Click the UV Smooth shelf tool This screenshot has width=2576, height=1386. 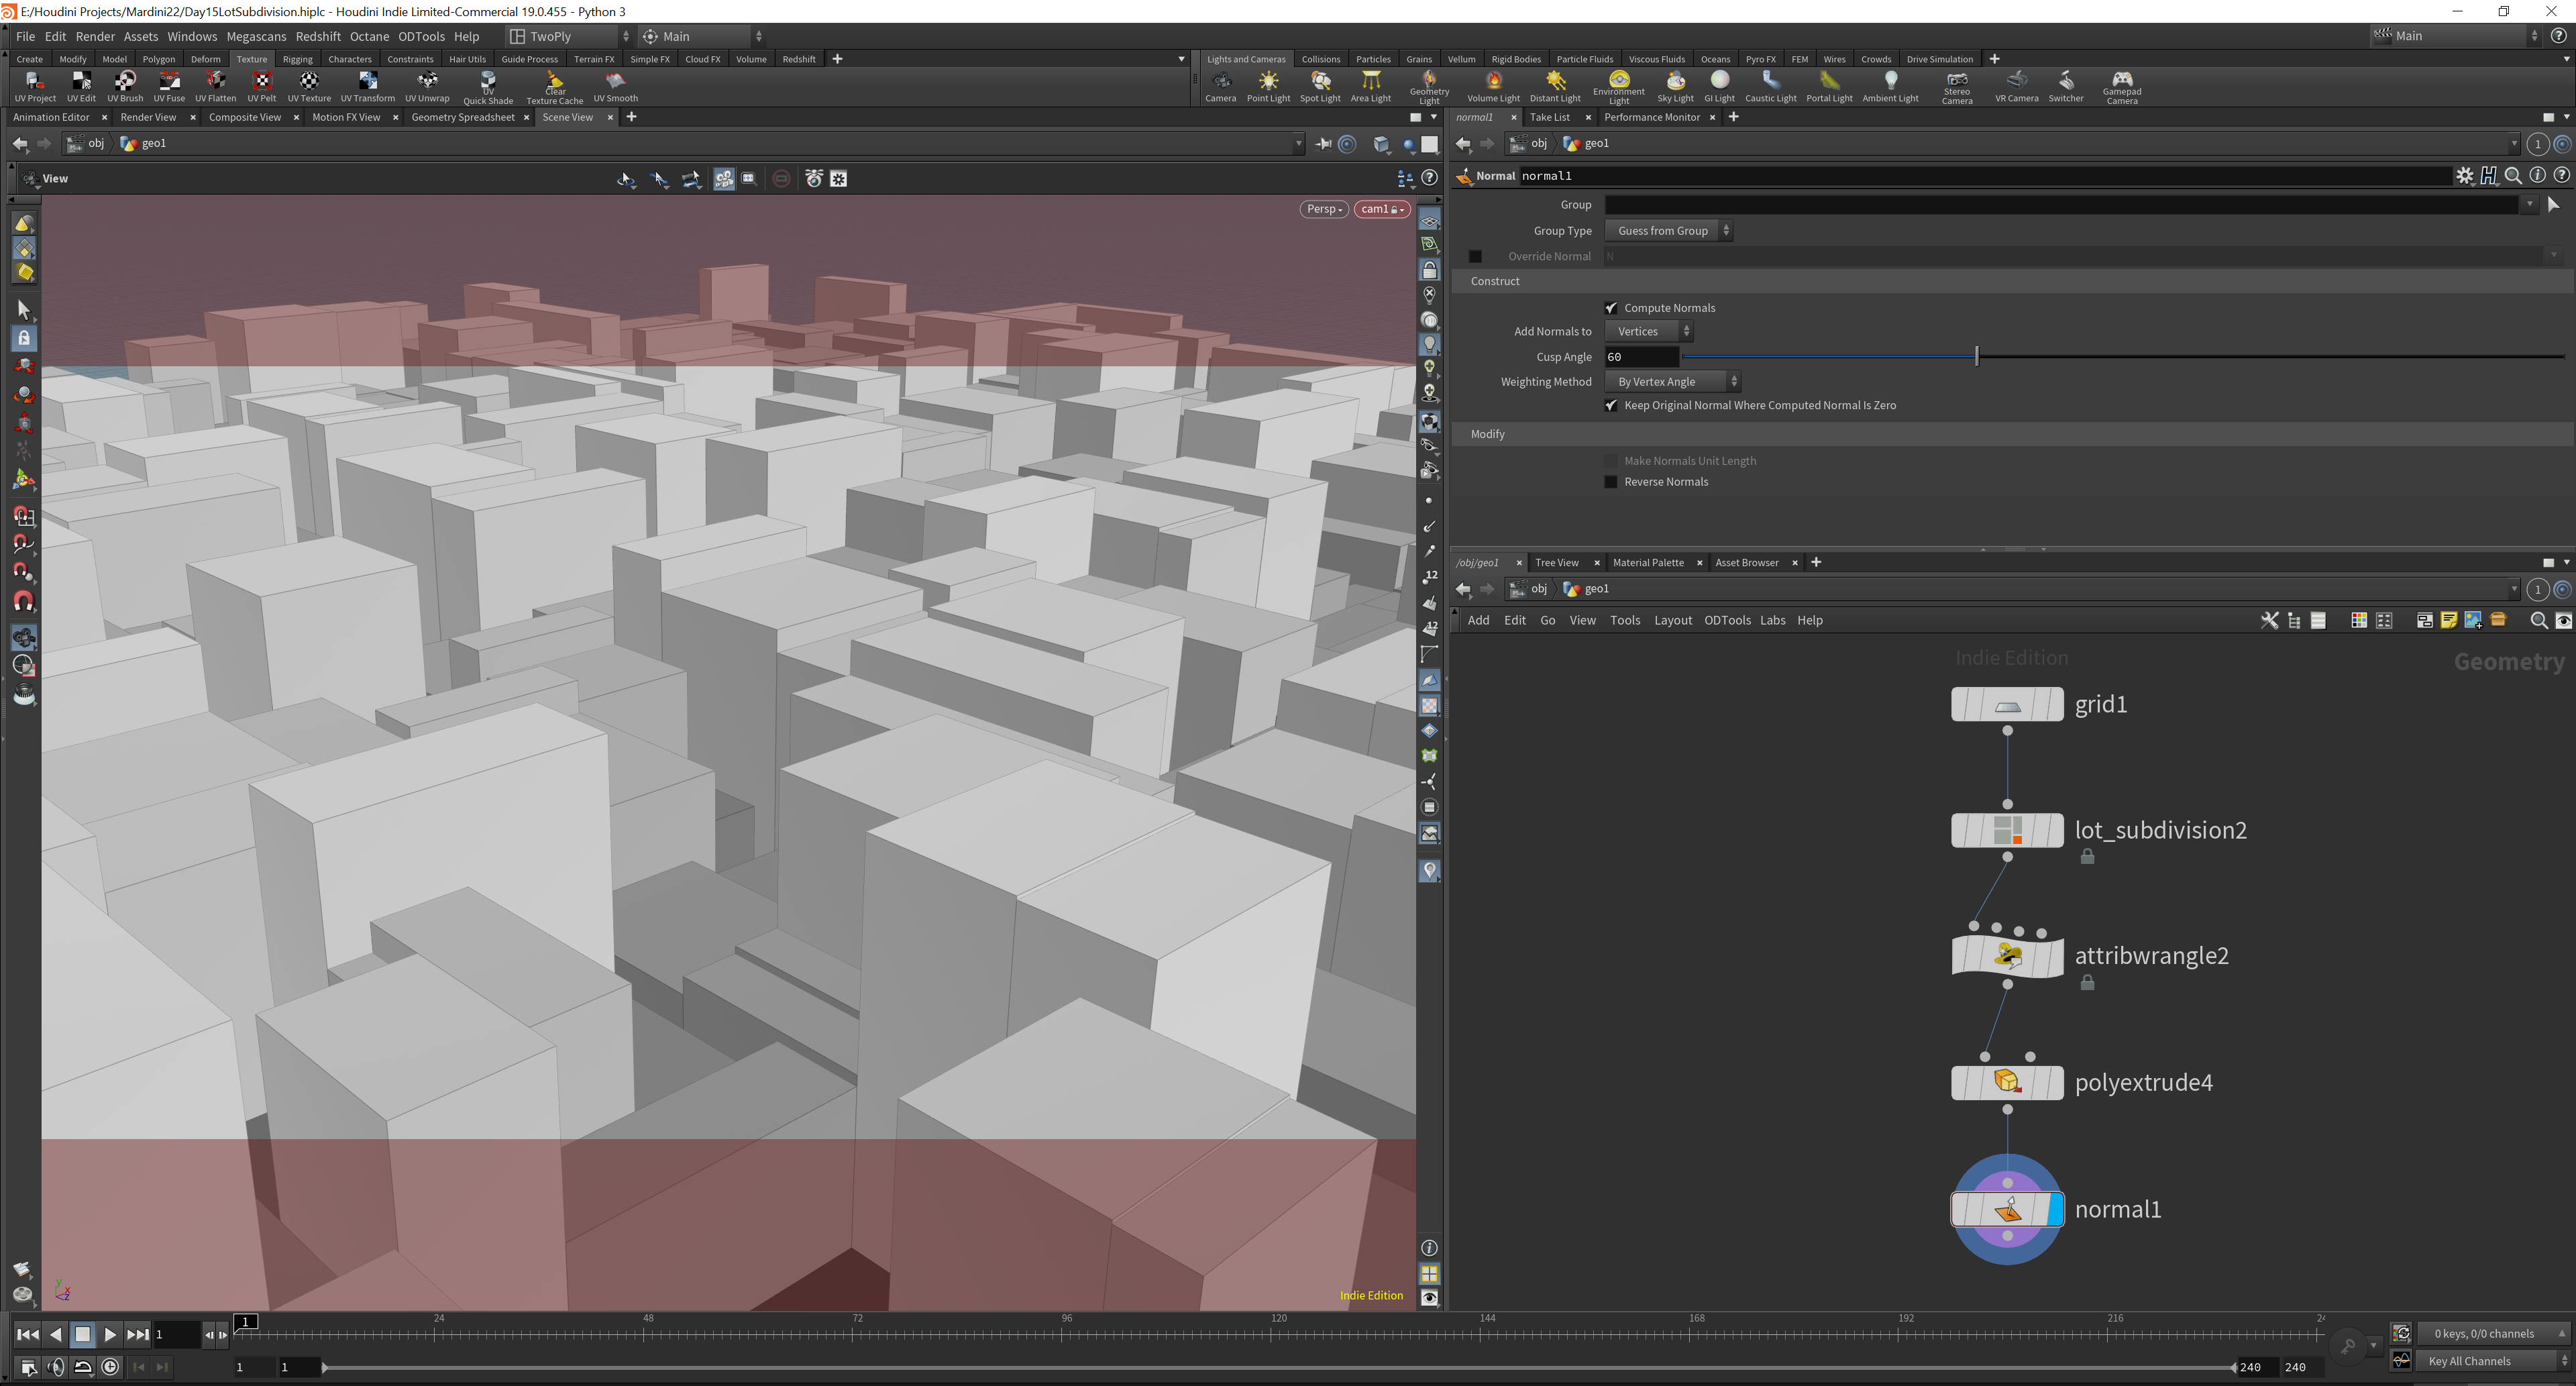tap(615, 87)
